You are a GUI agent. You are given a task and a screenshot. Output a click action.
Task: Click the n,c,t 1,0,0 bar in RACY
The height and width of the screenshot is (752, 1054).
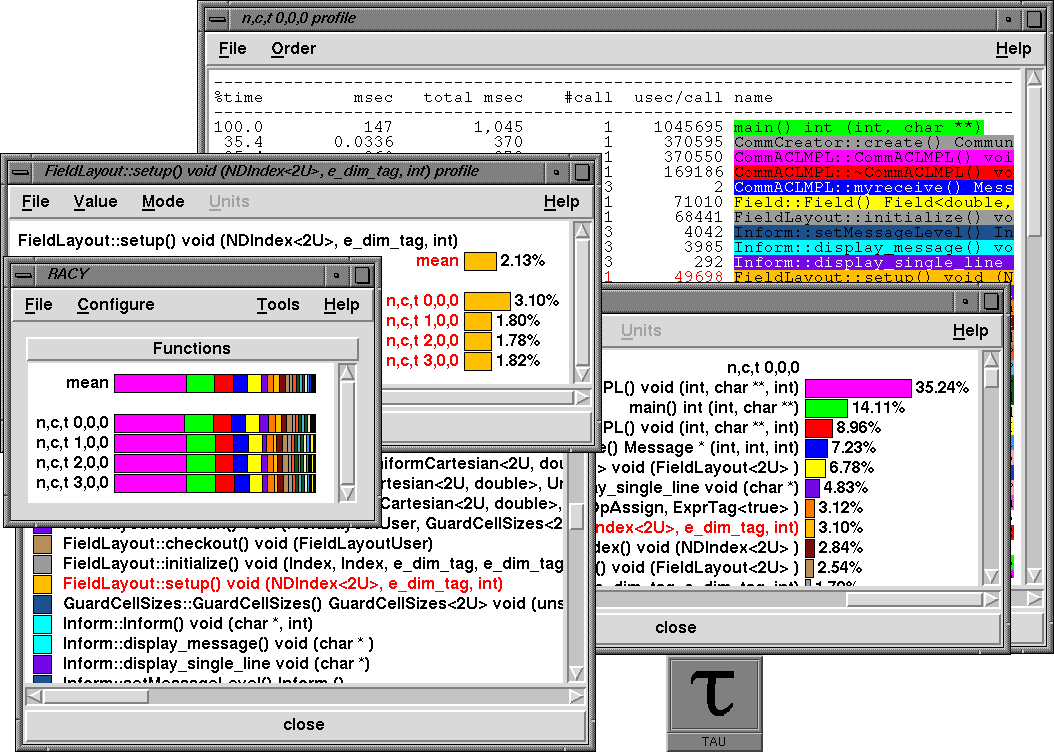(x=215, y=444)
